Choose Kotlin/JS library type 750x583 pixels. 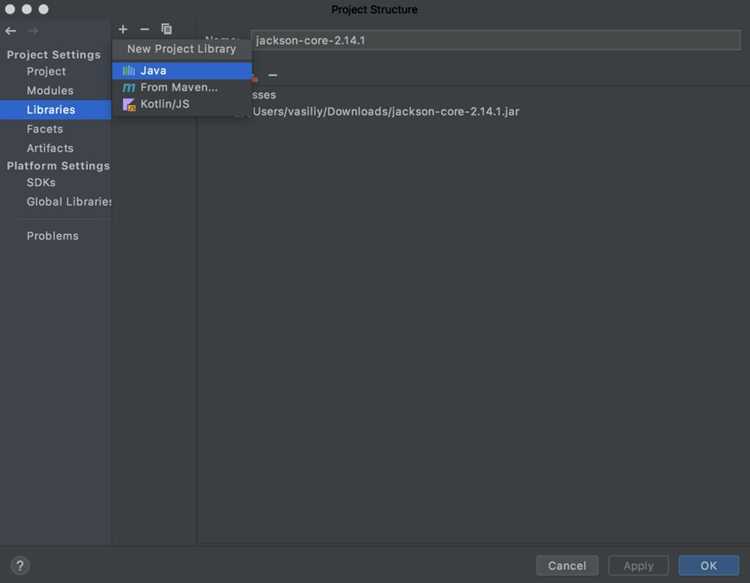click(x=182, y=104)
